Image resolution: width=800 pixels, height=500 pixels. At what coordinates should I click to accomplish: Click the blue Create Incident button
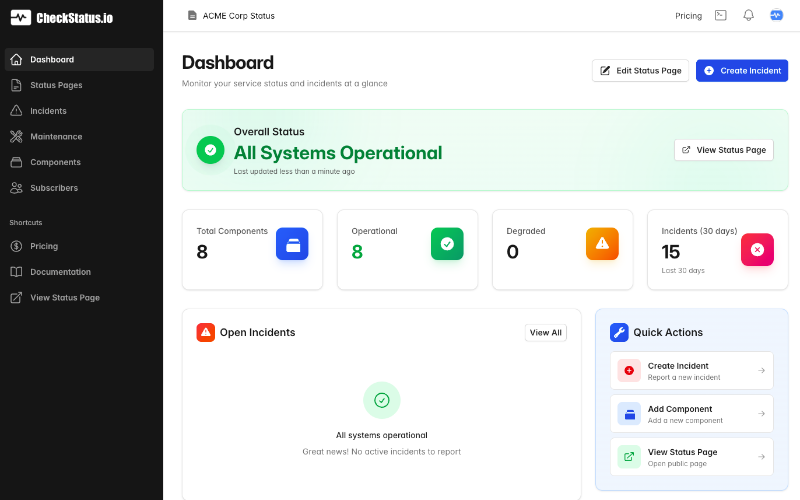coord(742,70)
